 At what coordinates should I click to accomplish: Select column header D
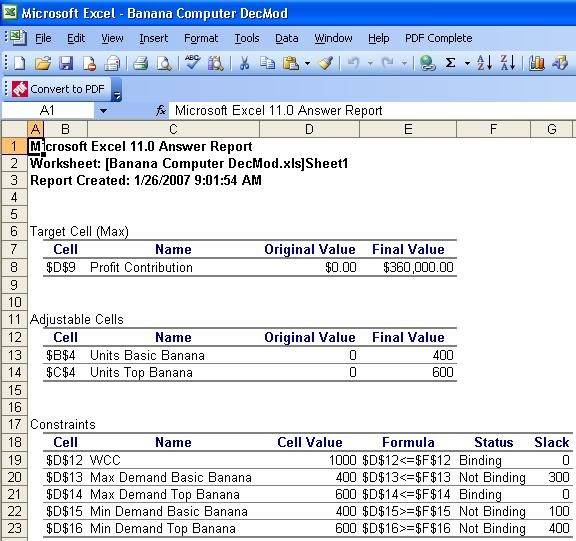(309, 129)
